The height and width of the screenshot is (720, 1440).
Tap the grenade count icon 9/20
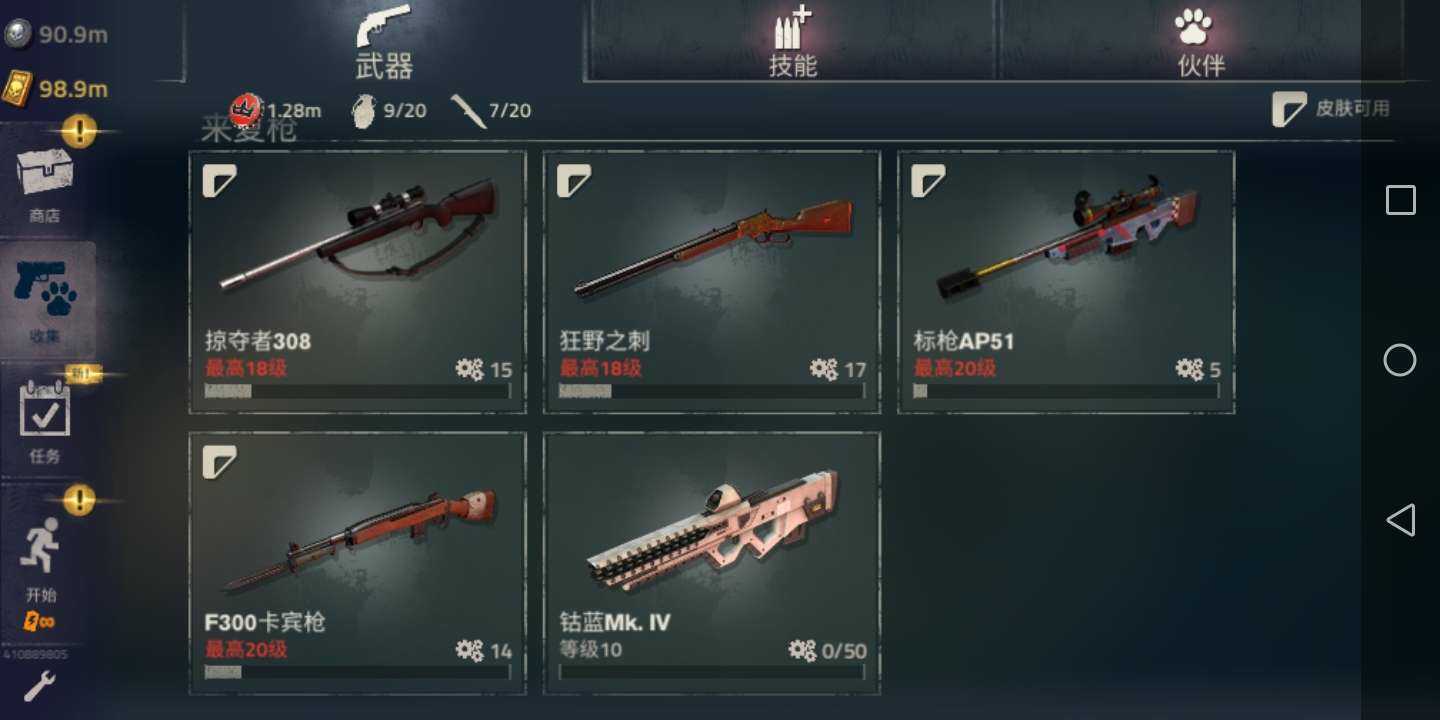pyautogui.click(x=364, y=110)
